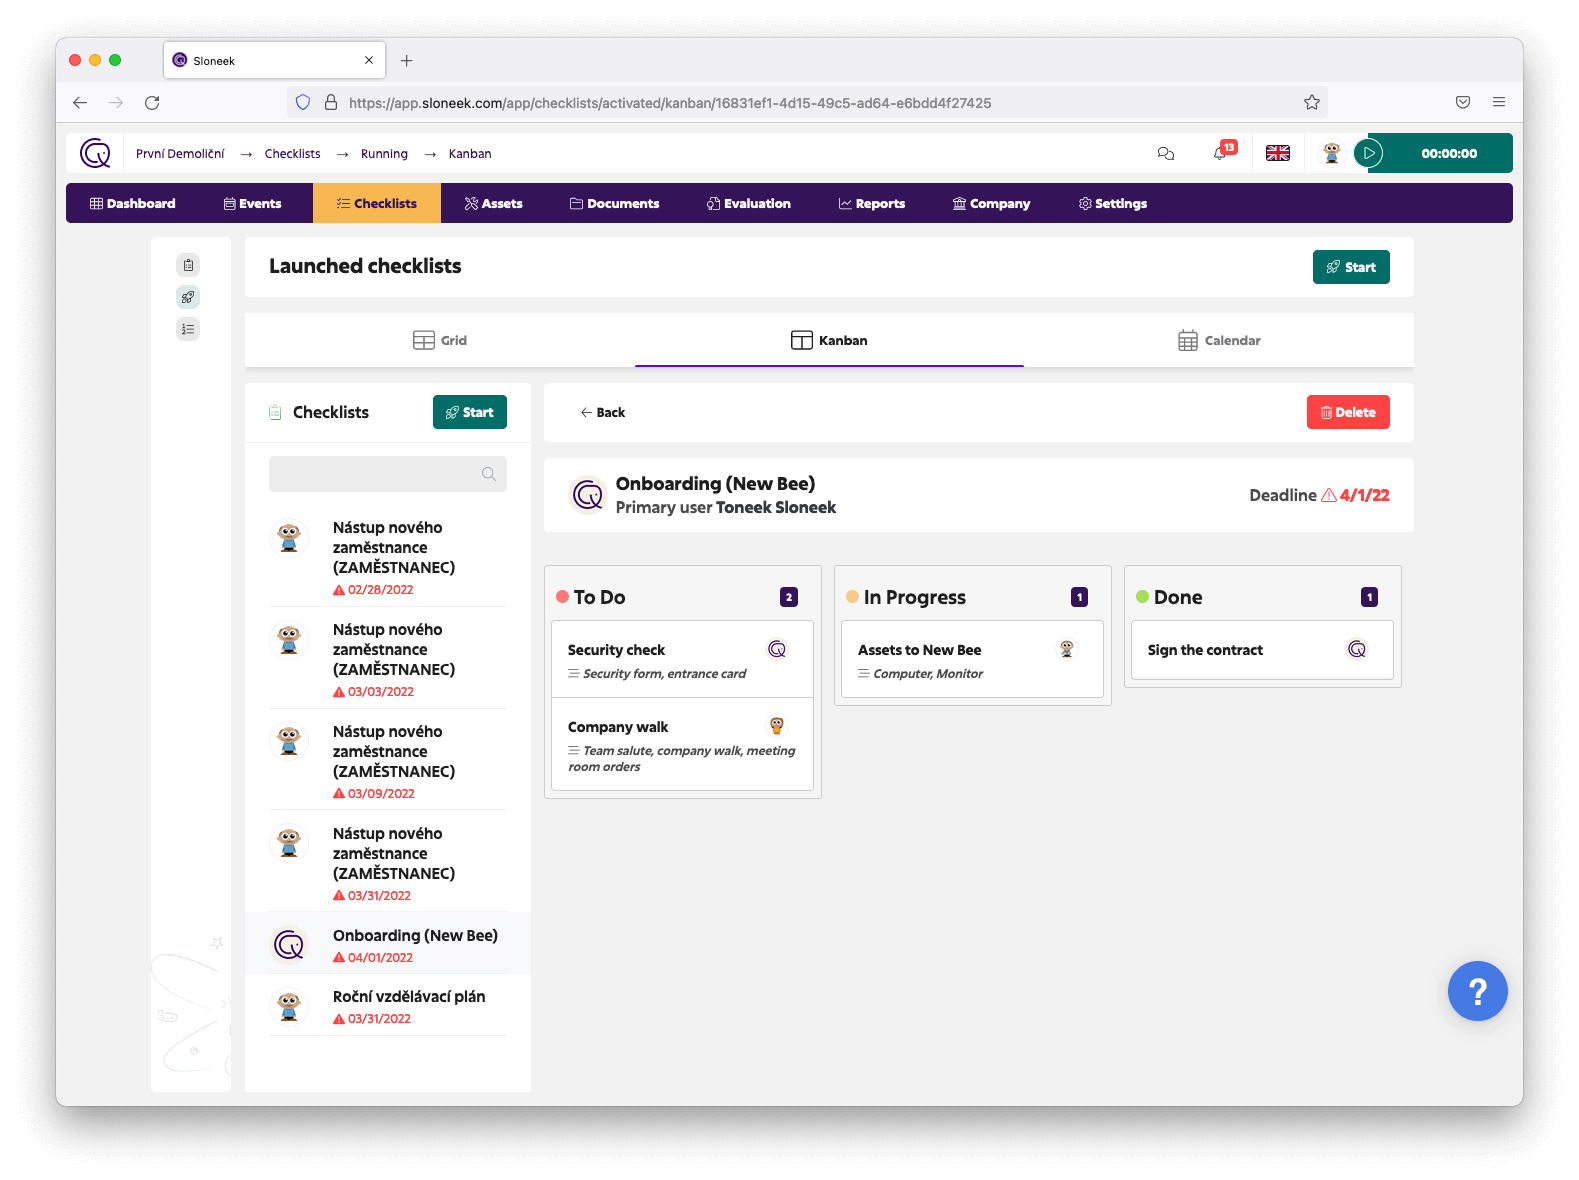Open the Dashboard menu
Image resolution: width=1579 pixels, height=1180 pixels.
pyautogui.click(x=132, y=203)
